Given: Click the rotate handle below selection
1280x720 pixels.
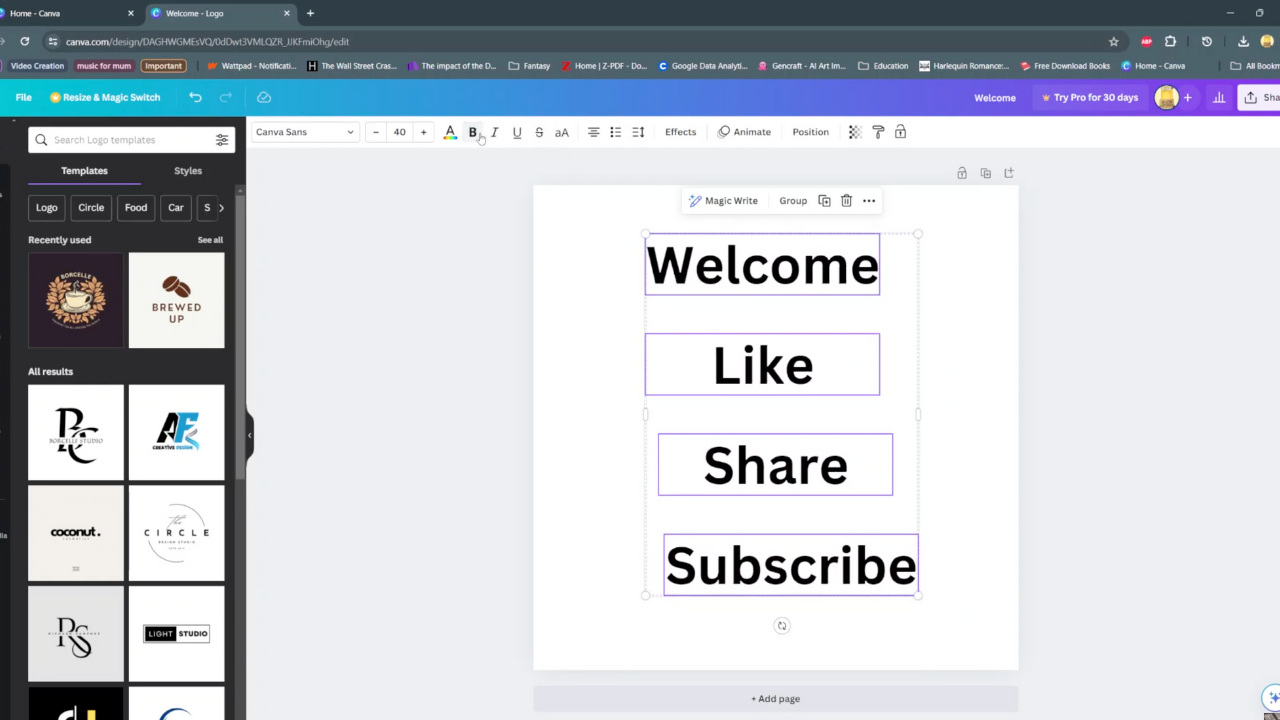Looking at the screenshot, I should 782,626.
